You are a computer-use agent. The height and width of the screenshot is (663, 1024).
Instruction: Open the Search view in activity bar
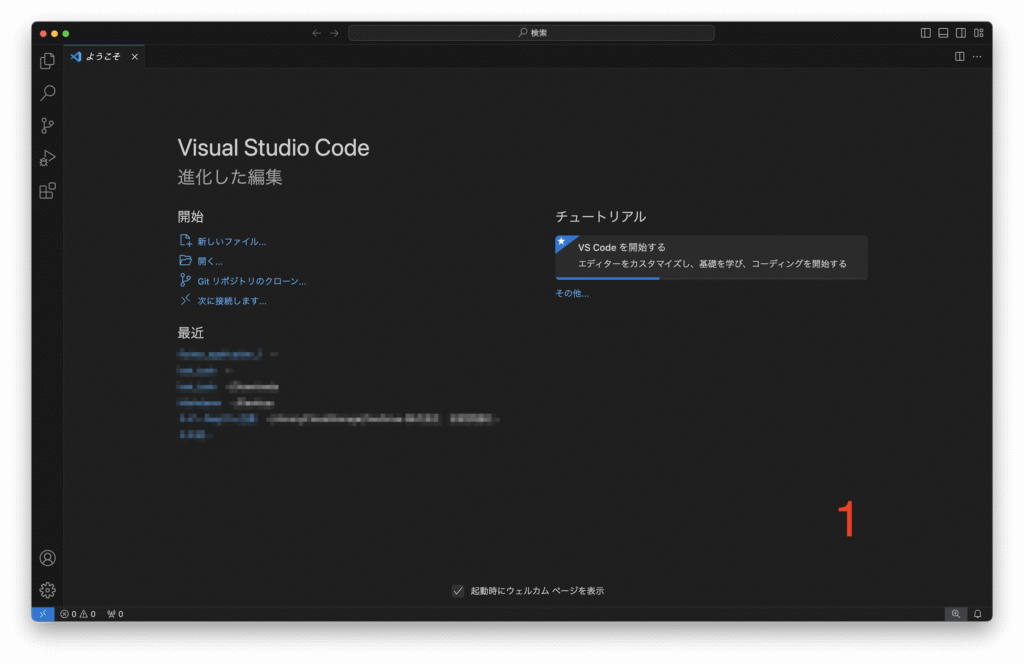(47, 93)
